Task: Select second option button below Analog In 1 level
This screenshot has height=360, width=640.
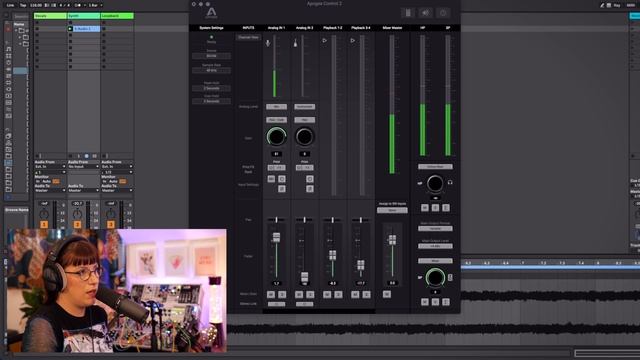Action: [276, 120]
